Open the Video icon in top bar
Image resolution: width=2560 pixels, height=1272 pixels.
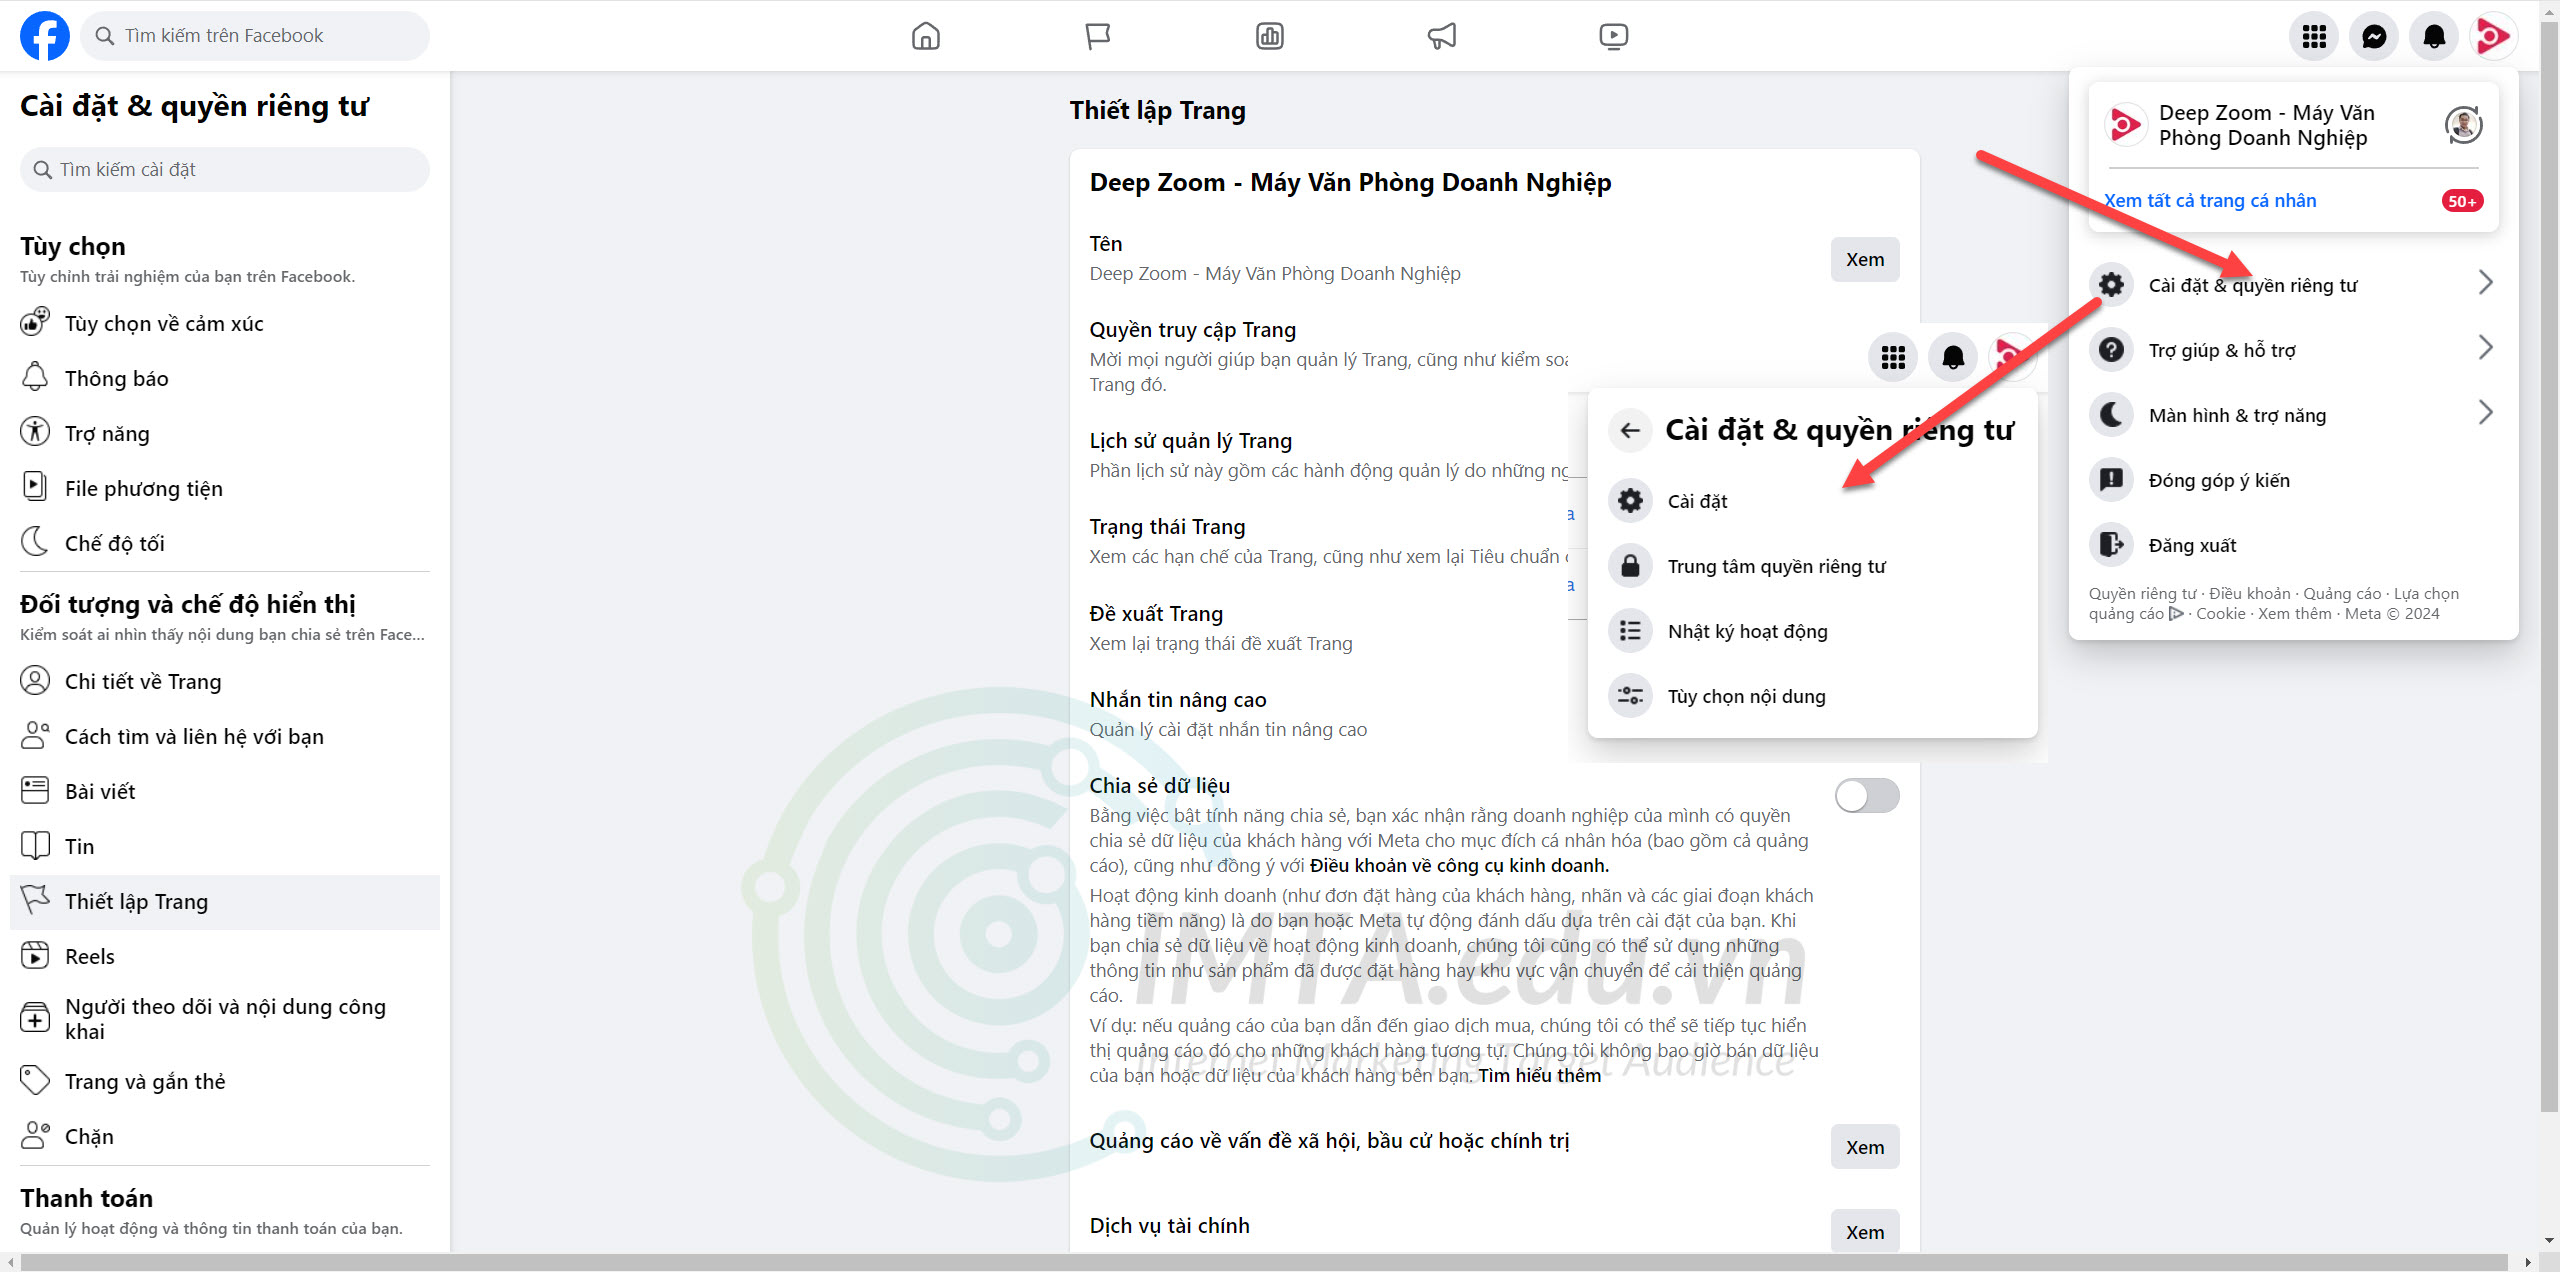point(1613,36)
